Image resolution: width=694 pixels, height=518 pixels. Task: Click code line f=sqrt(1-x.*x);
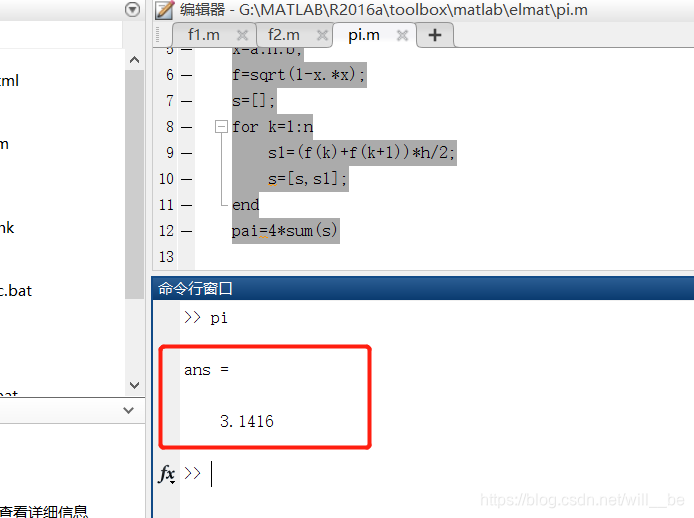299,75
